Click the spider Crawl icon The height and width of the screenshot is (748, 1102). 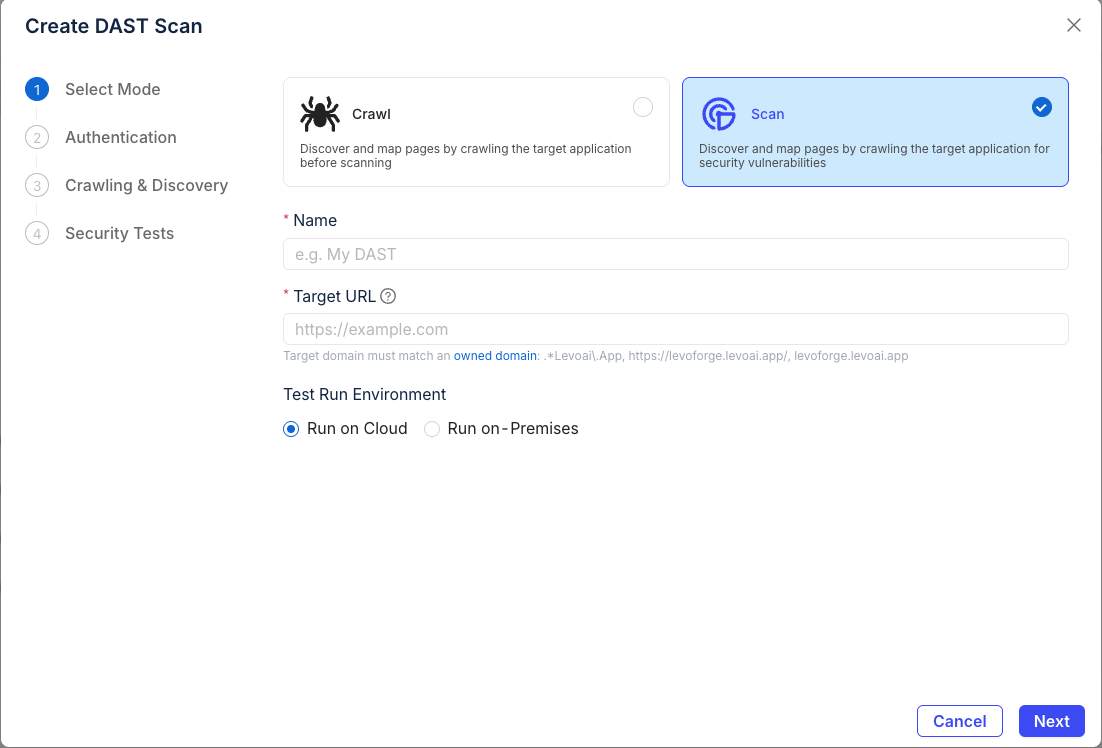320,115
